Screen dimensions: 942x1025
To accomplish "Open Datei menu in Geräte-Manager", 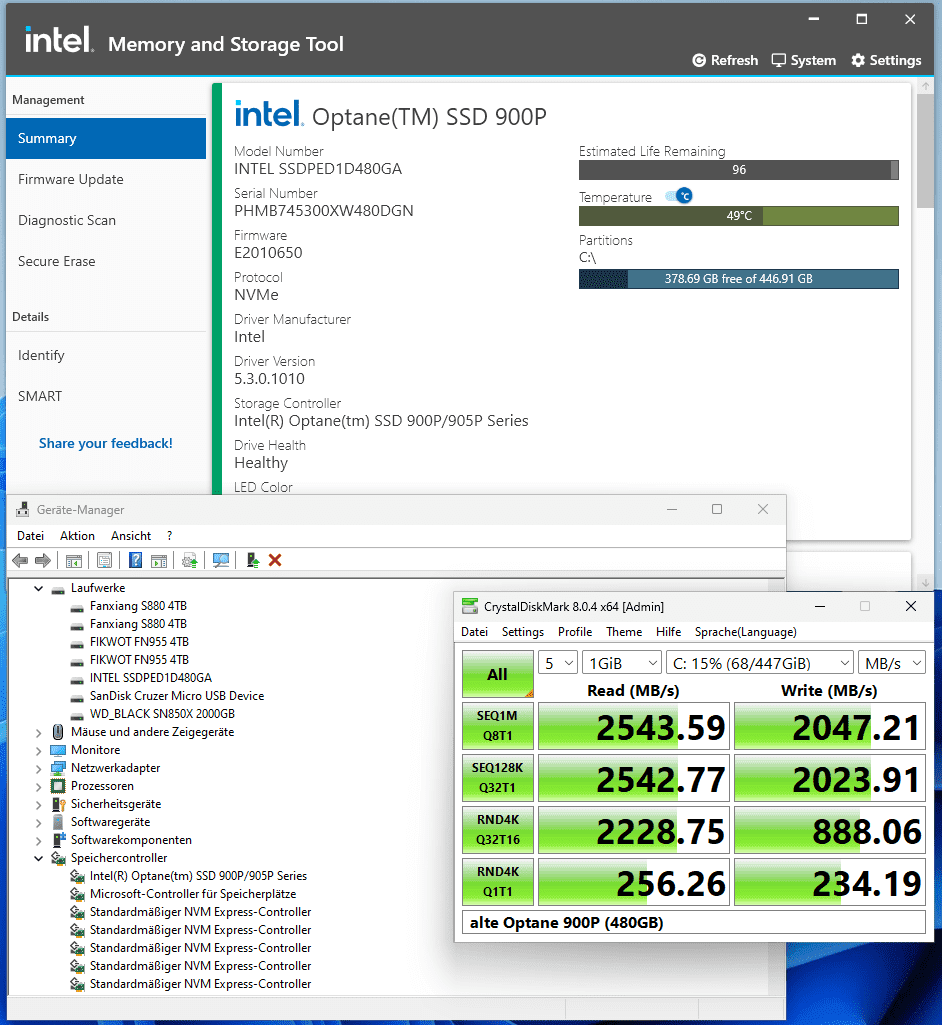I will 30,535.
